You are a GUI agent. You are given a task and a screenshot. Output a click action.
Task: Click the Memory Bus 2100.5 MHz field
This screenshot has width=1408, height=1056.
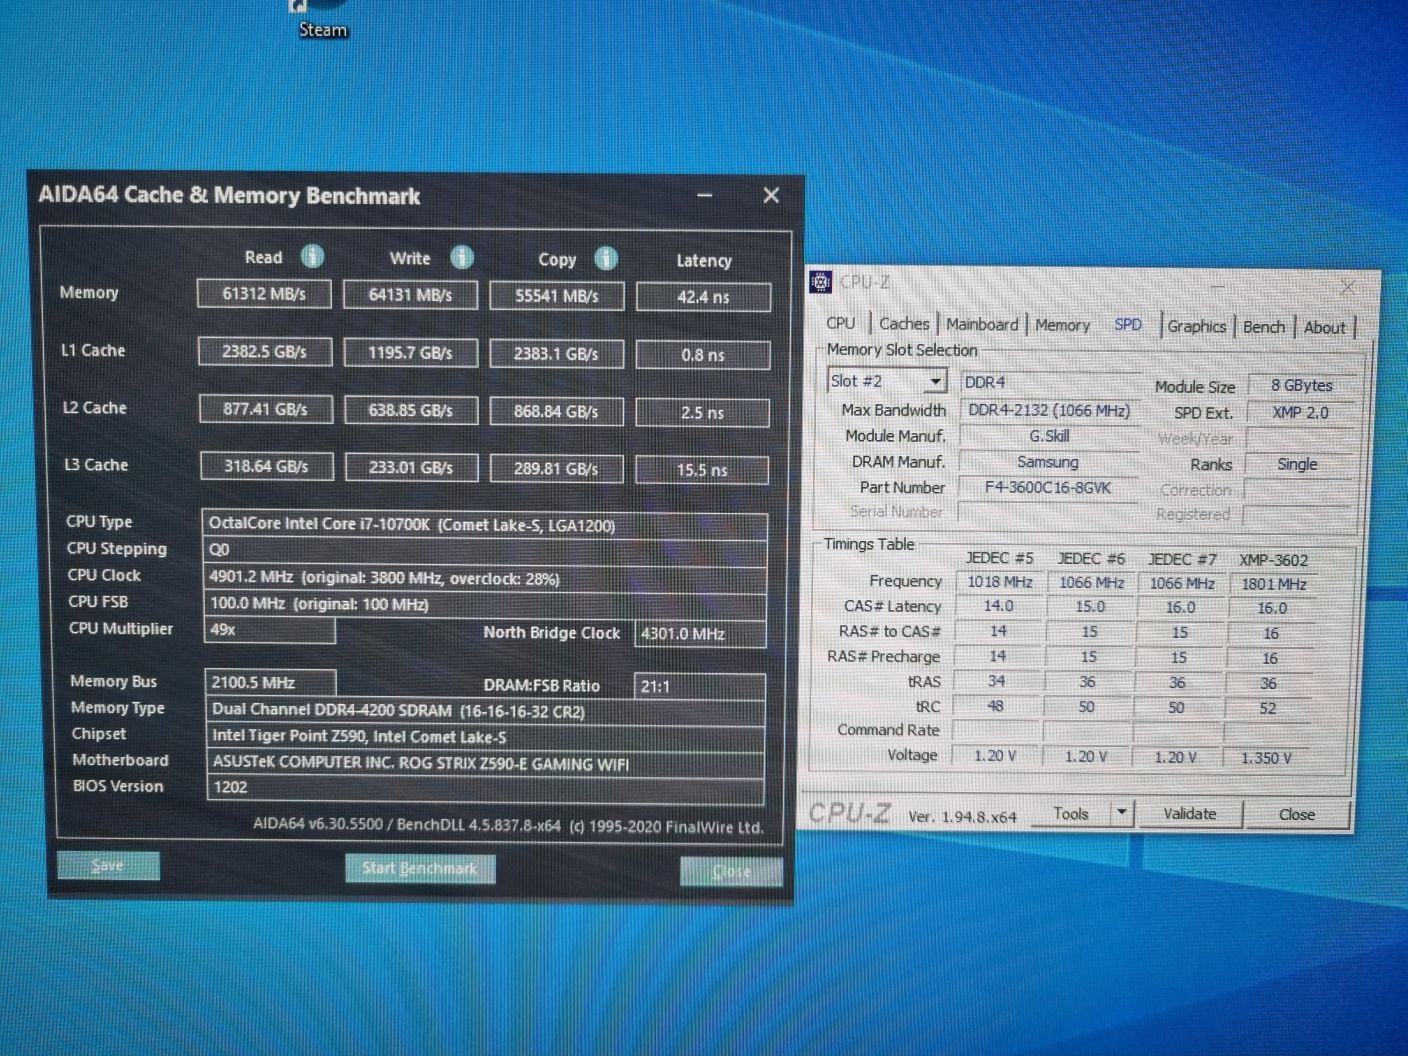[x=270, y=682]
